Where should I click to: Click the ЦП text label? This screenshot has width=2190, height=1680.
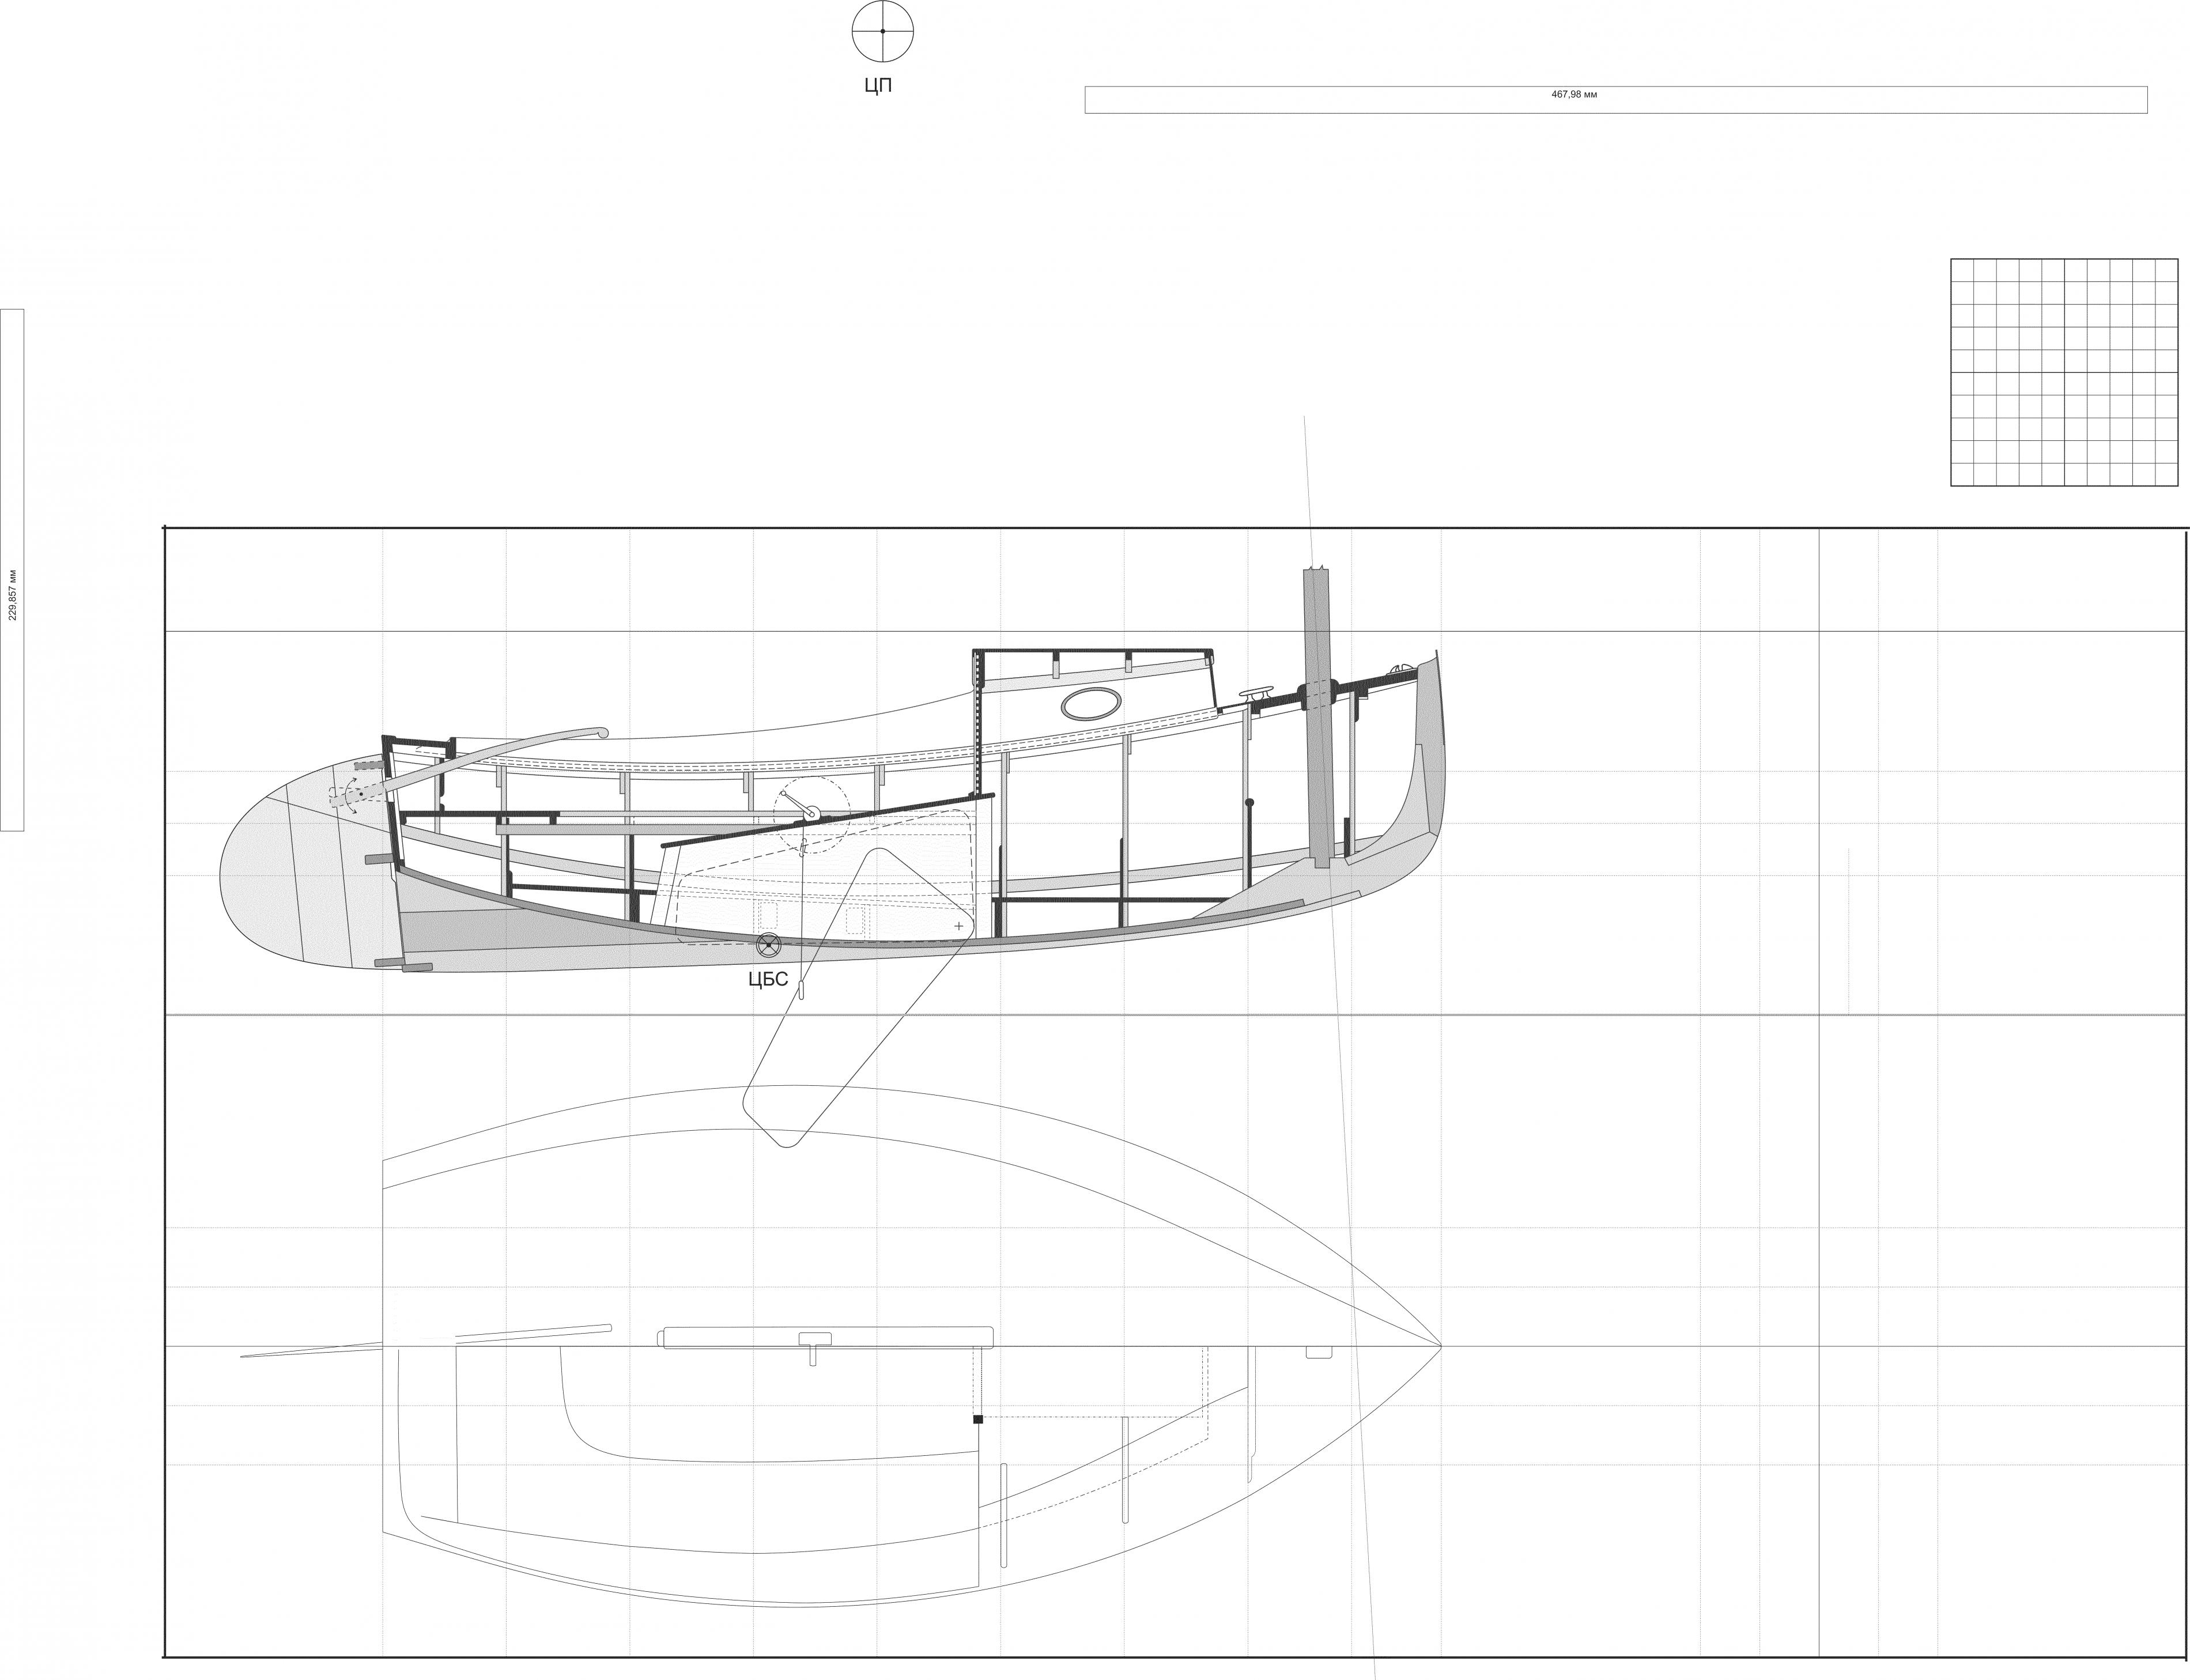point(878,86)
